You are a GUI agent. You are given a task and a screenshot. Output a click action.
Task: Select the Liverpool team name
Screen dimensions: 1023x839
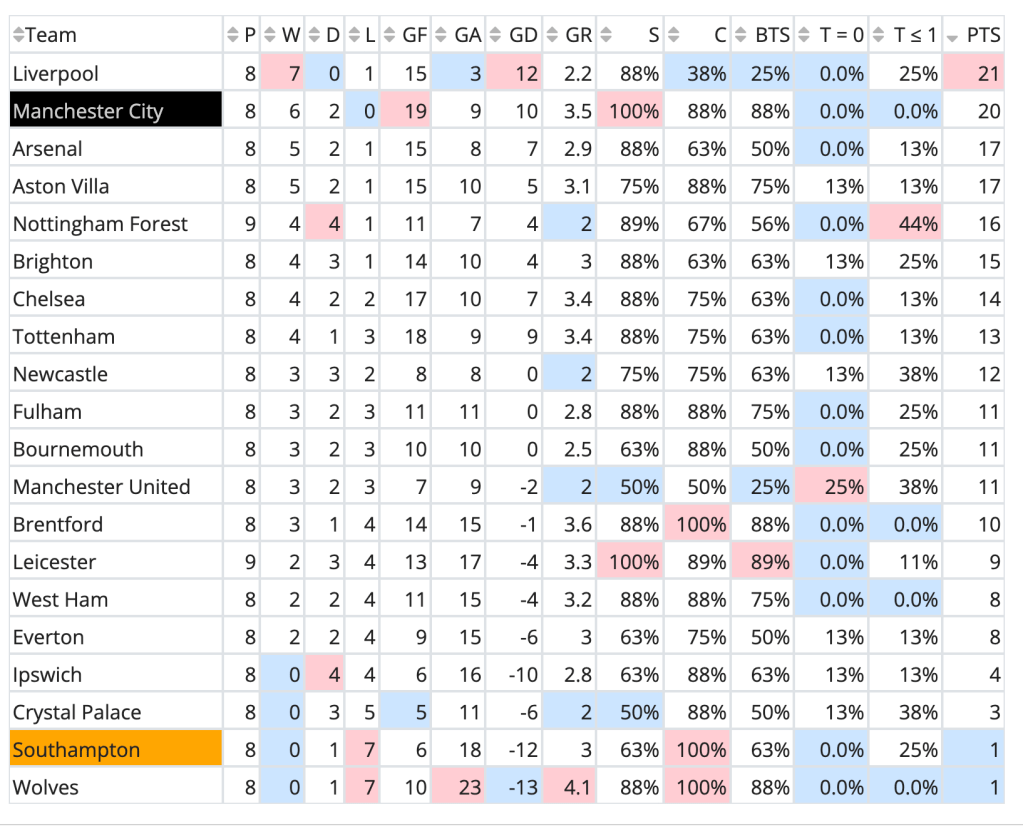tap(56, 74)
